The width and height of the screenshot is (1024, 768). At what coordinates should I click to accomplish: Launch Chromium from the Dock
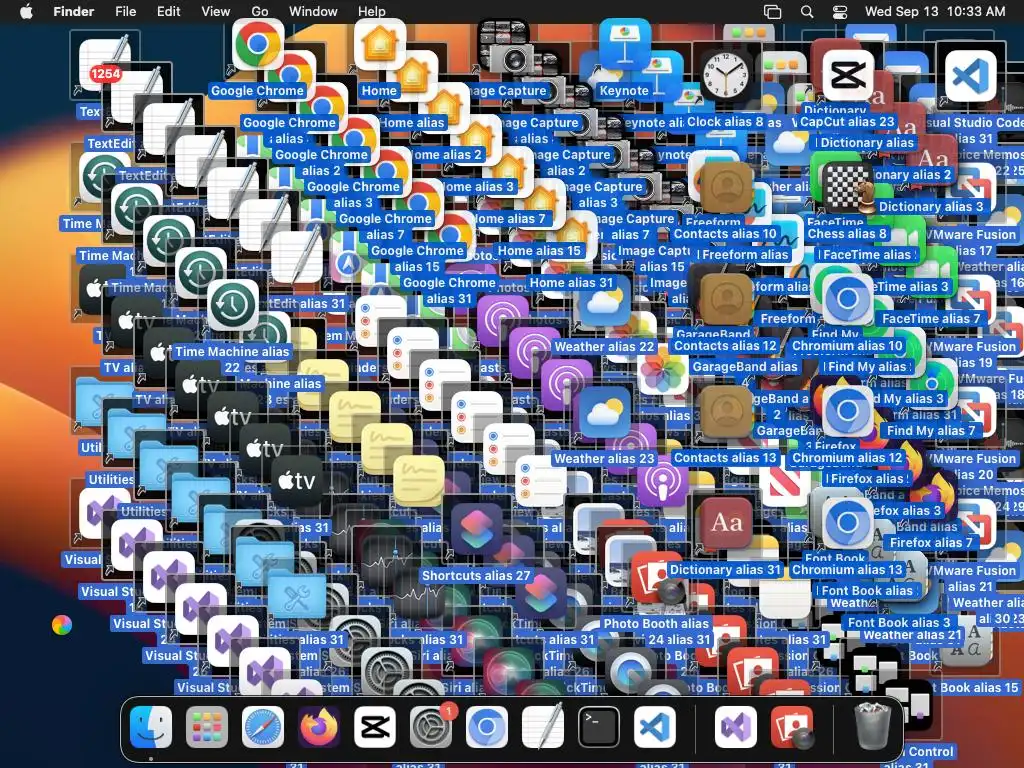click(487, 727)
